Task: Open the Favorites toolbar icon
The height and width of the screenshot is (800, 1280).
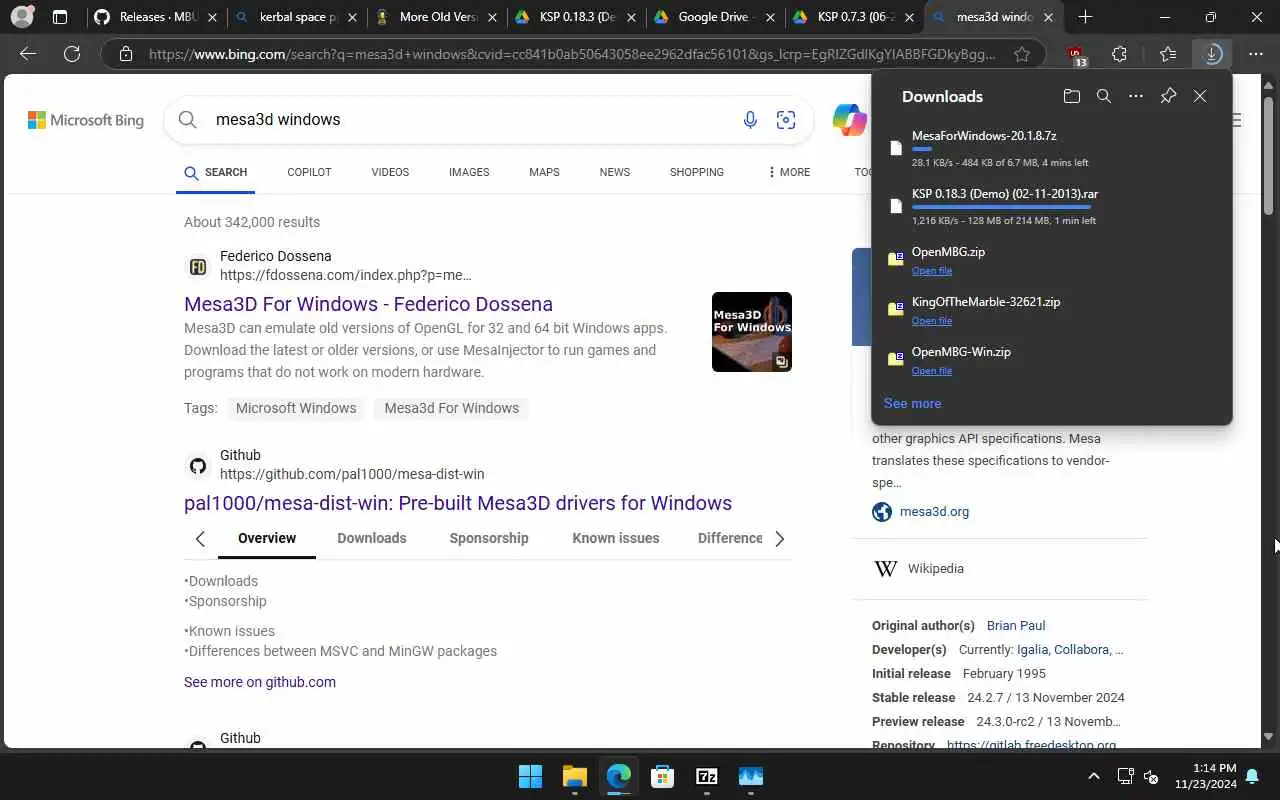Action: pyautogui.click(x=1167, y=54)
